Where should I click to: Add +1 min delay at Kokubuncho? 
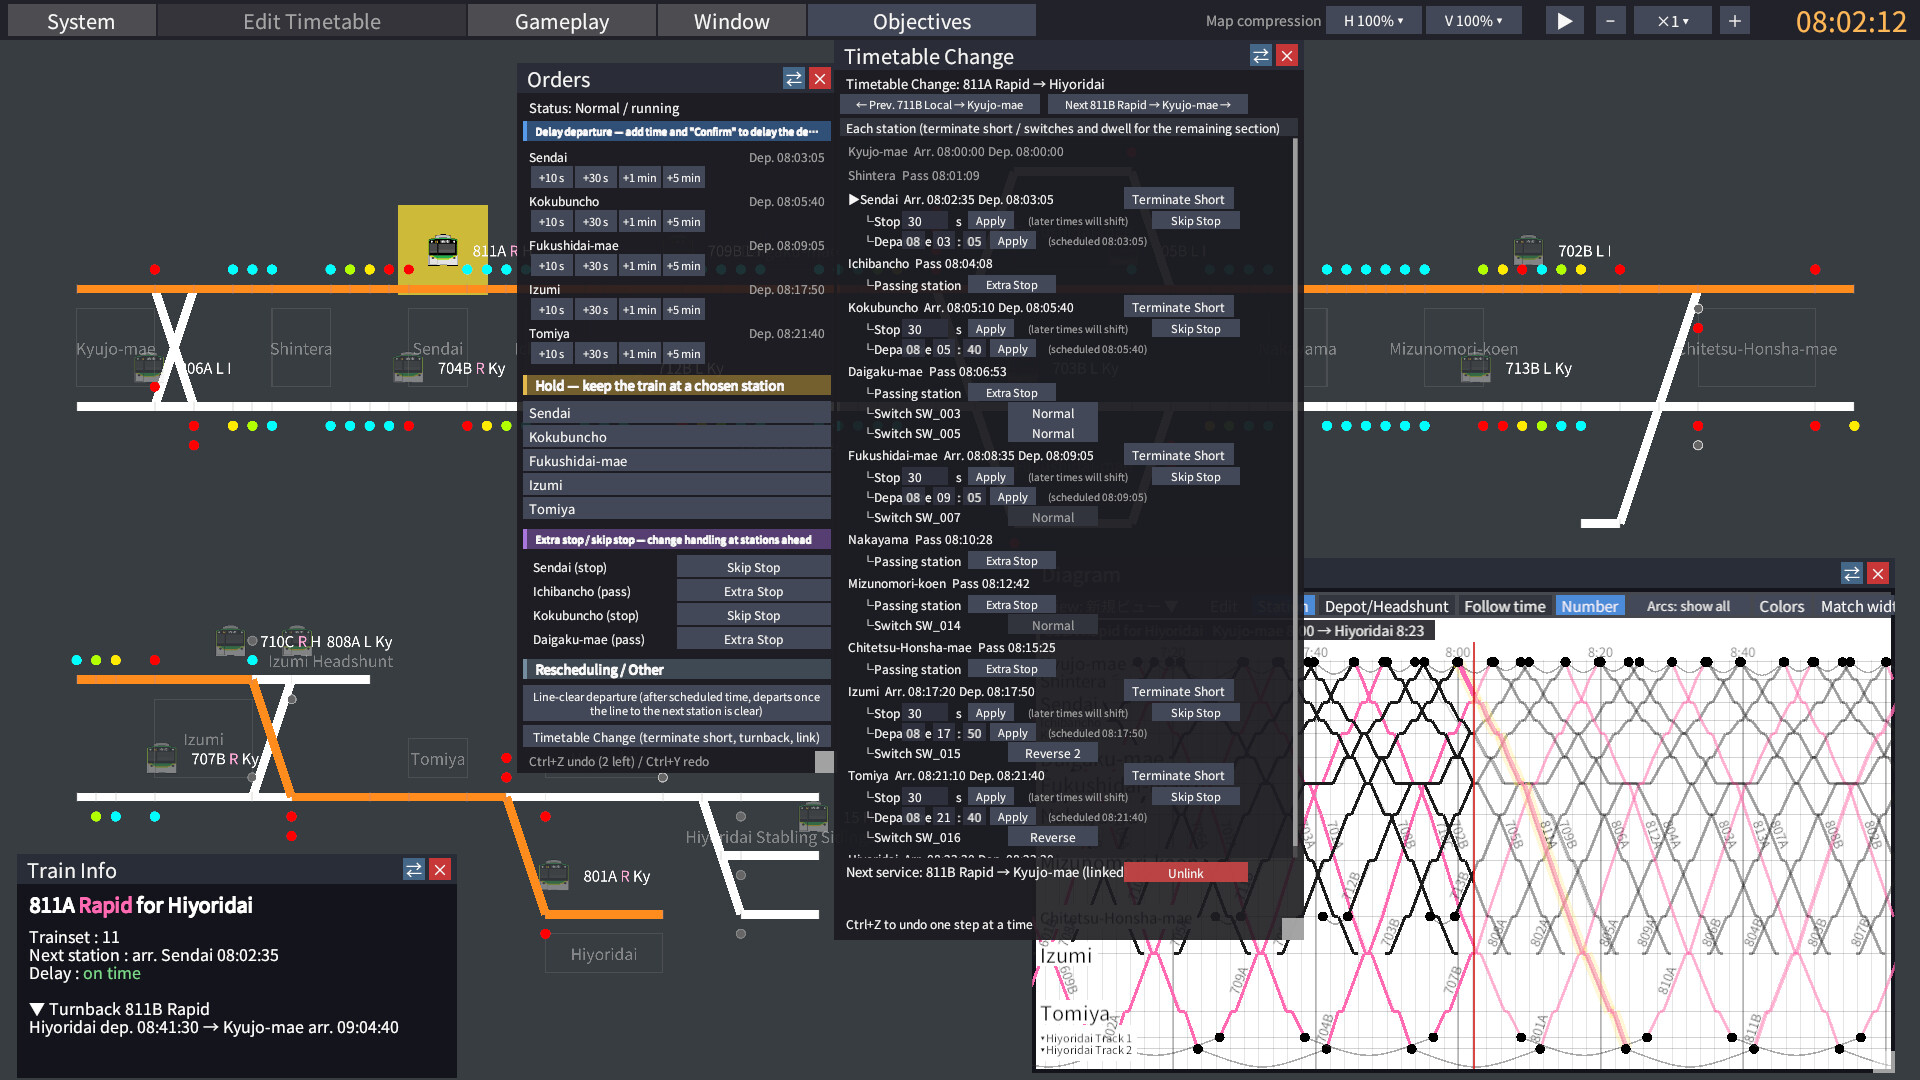pyautogui.click(x=639, y=222)
